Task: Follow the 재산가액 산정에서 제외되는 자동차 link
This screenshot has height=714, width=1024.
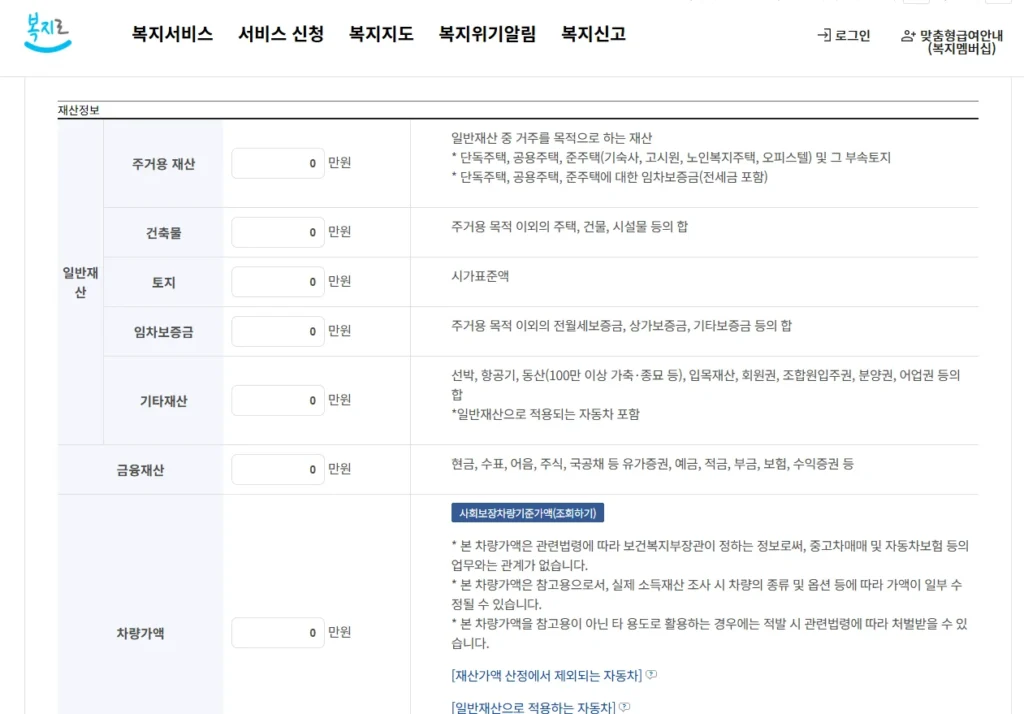Action: (548, 675)
